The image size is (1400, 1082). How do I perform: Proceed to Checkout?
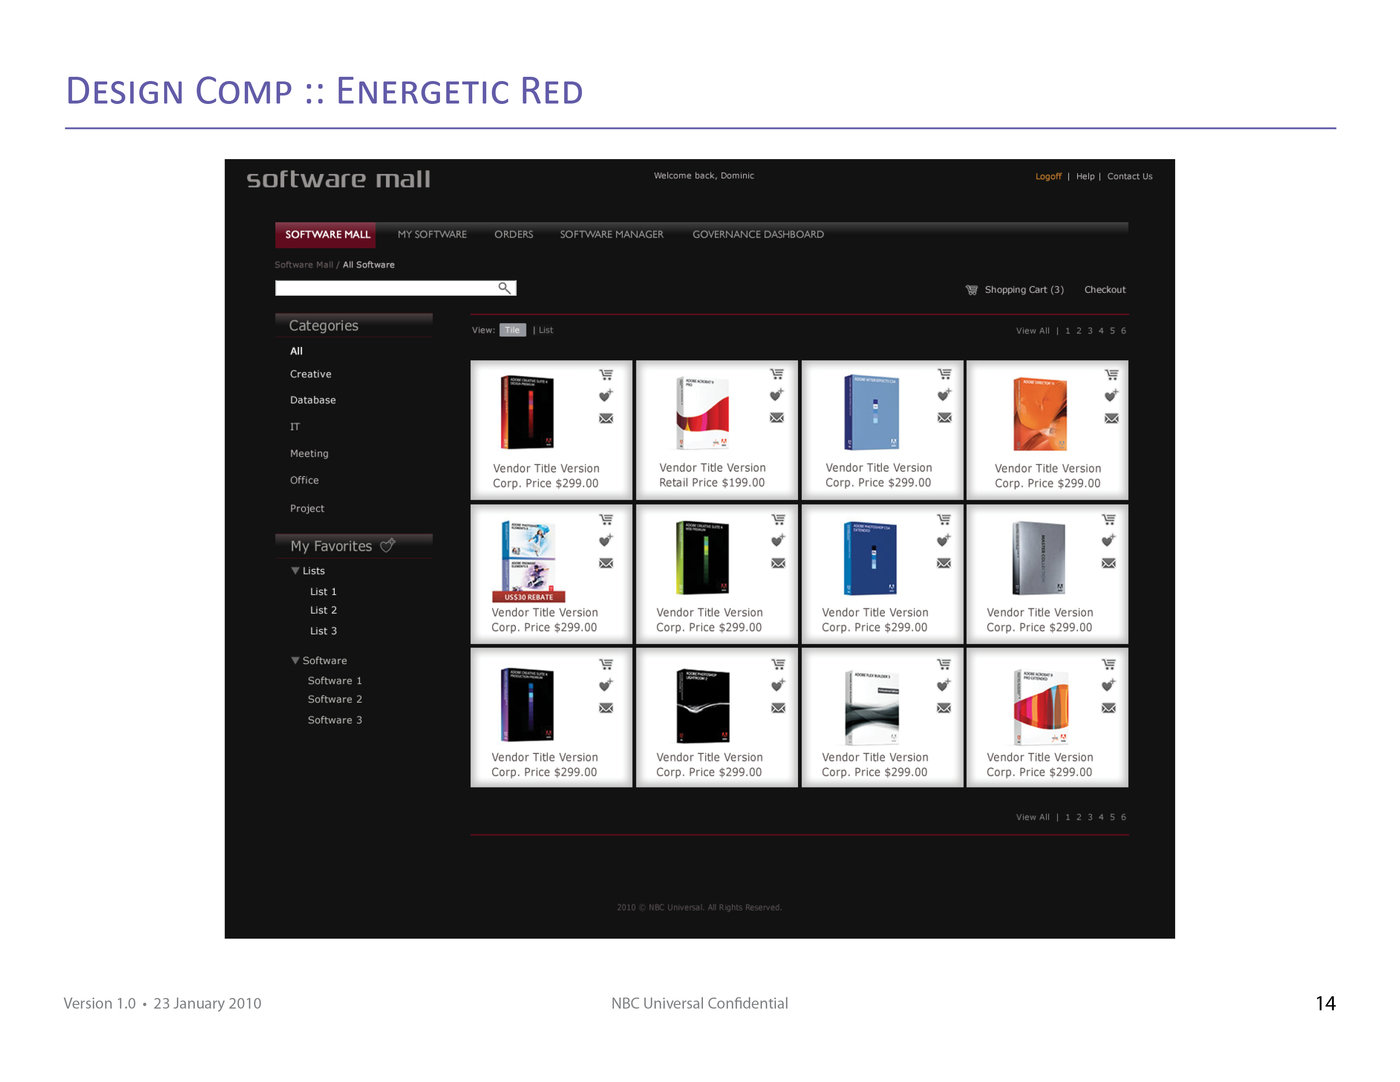(x=1105, y=289)
